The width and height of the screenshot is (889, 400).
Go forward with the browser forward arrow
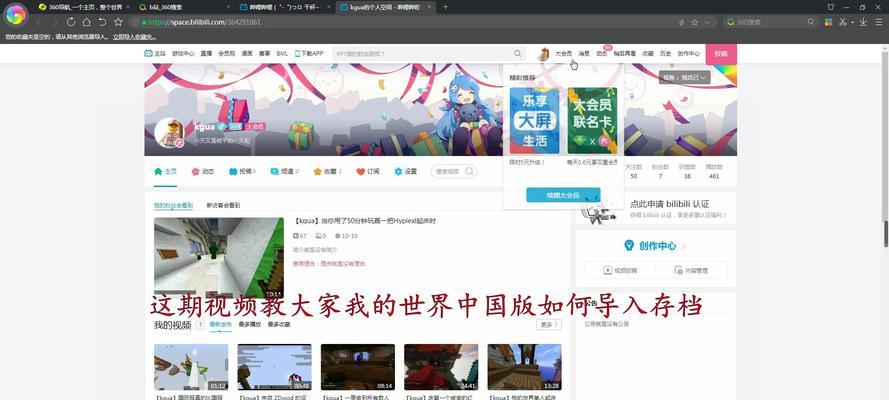[55, 22]
